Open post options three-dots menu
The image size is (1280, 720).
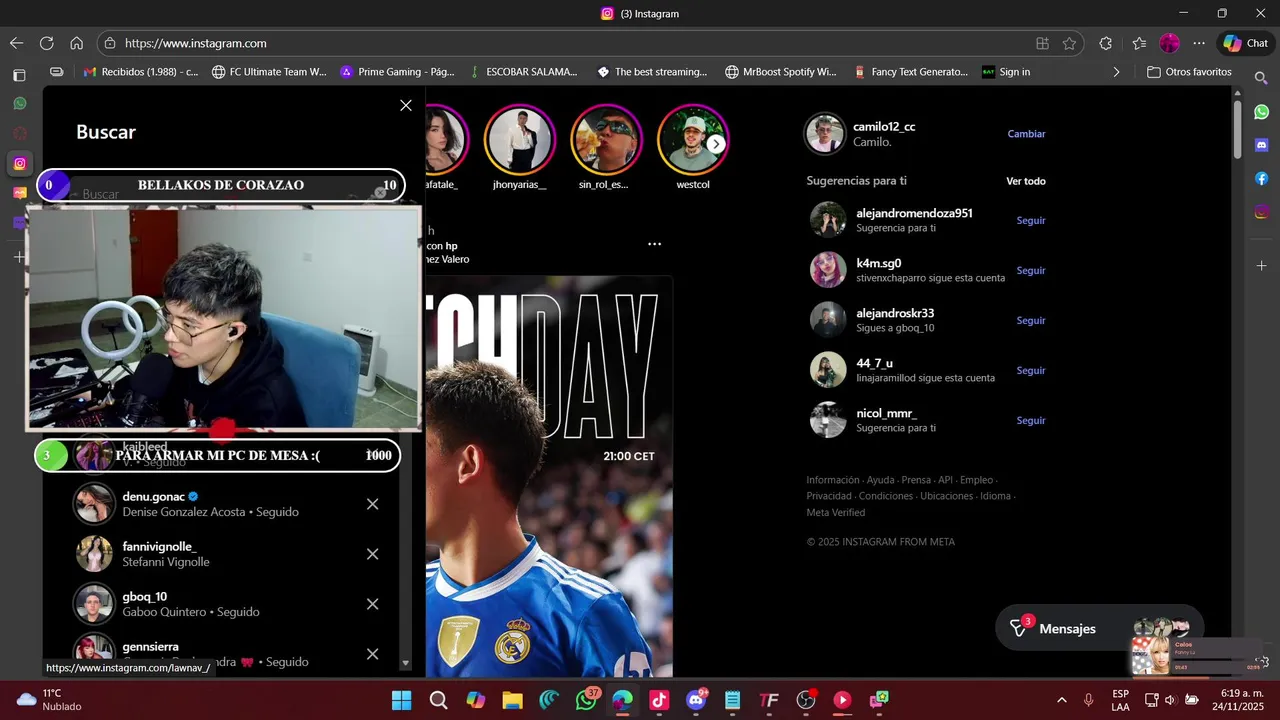pyautogui.click(x=654, y=243)
